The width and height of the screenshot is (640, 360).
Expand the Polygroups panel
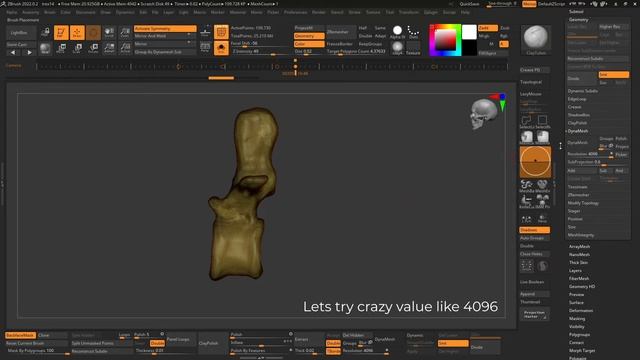click(x=580, y=335)
